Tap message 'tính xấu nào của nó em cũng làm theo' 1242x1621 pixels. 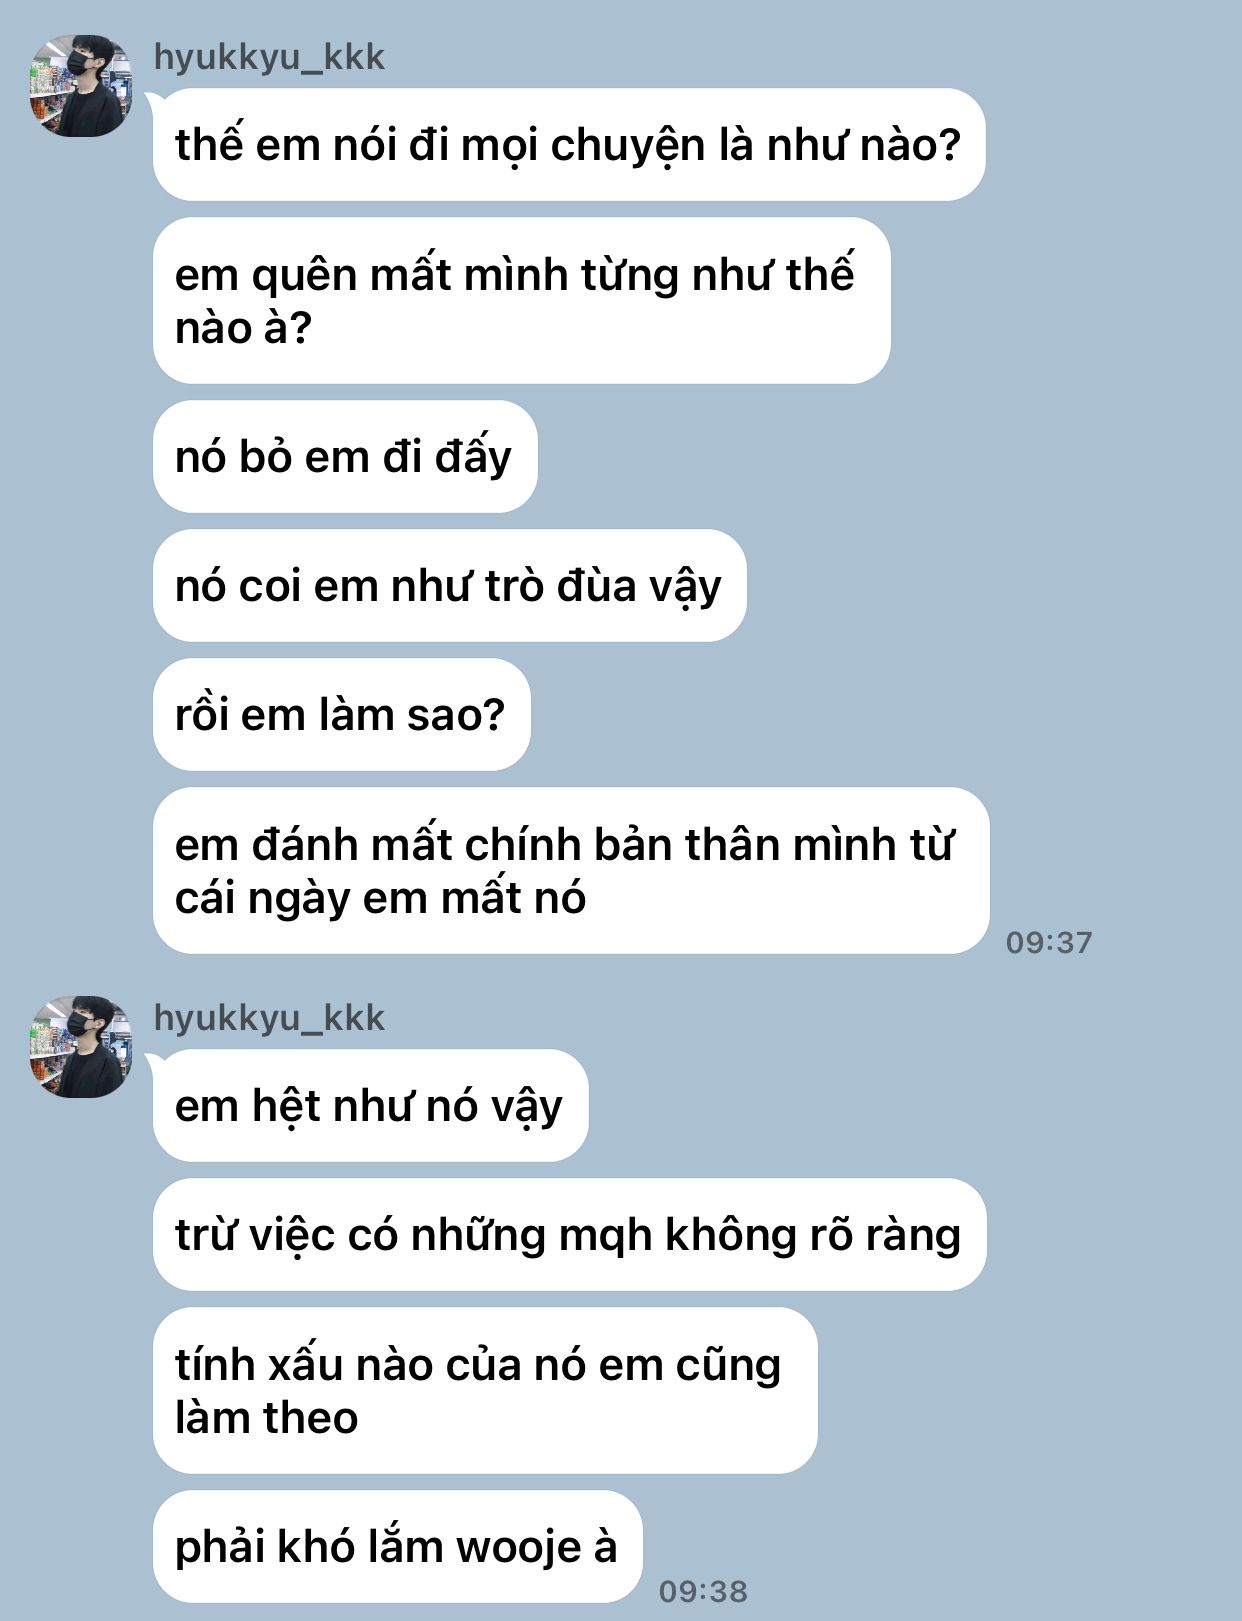485,1390
